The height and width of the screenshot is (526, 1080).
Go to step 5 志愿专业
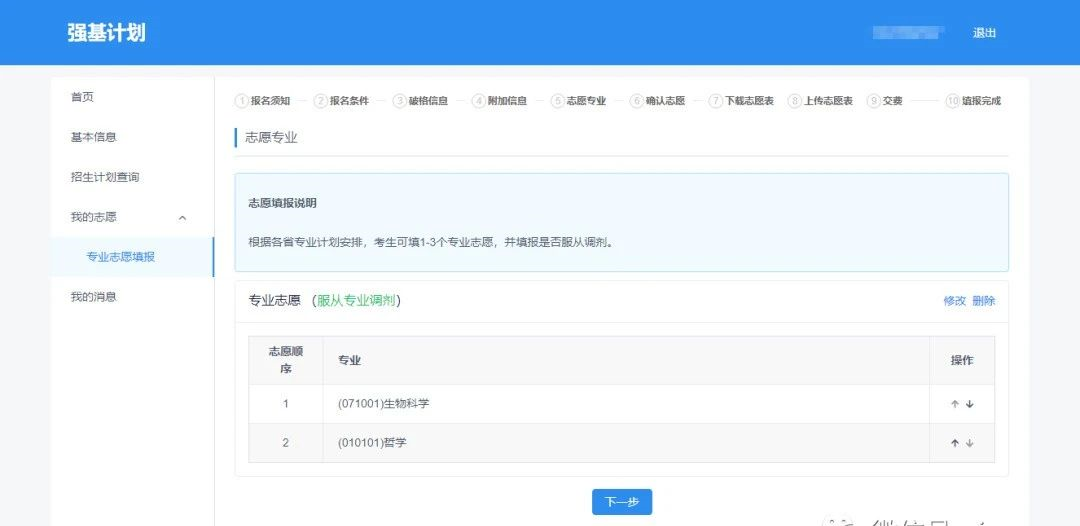click(x=579, y=101)
